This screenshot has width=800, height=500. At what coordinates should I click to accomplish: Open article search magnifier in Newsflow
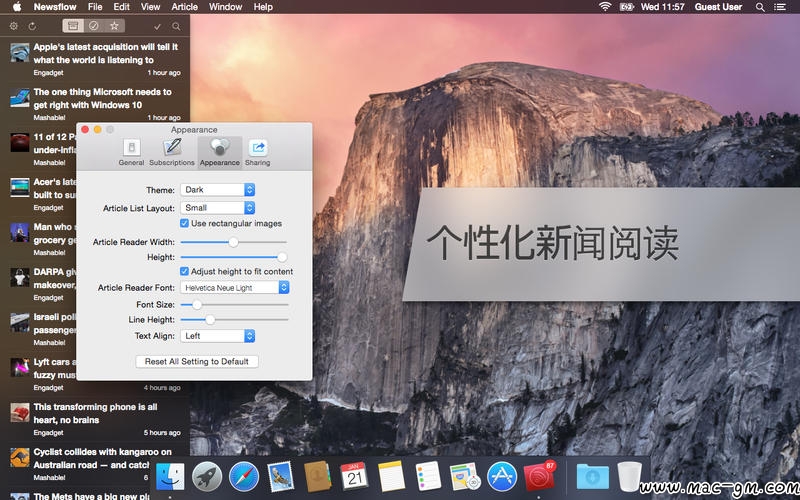pyautogui.click(x=176, y=27)
